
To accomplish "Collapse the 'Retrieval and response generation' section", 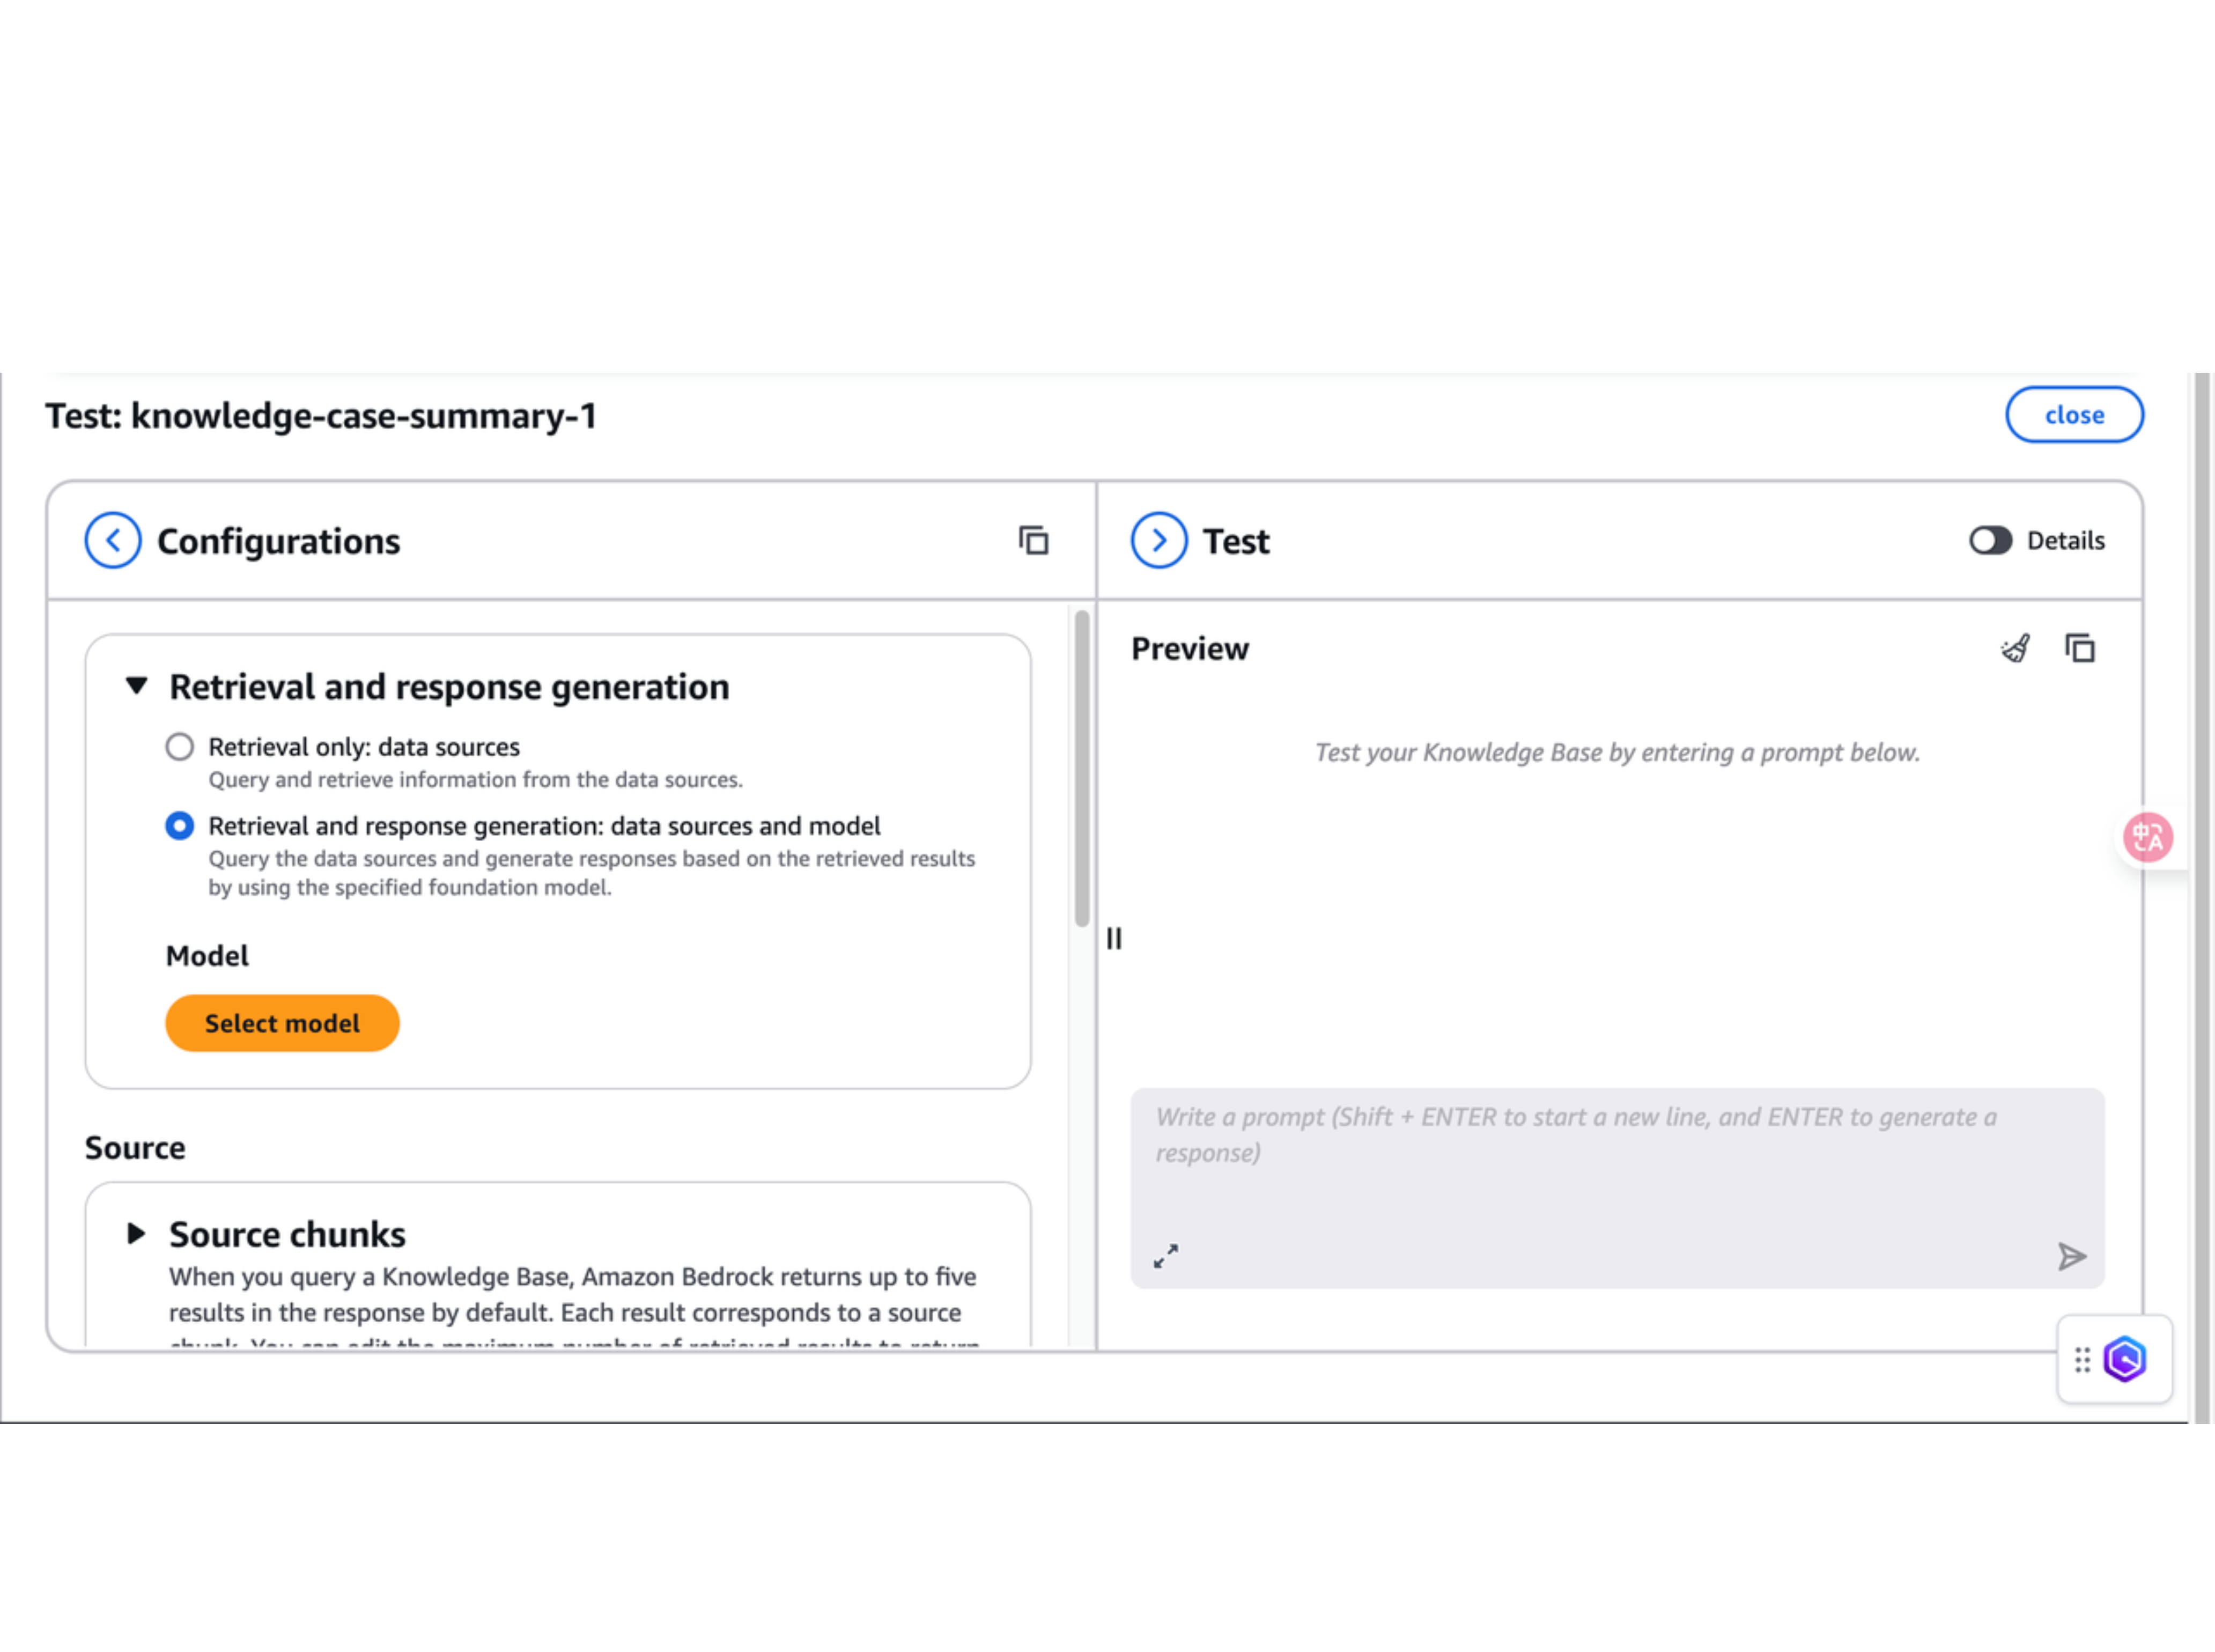I will (x=137, y=686).
